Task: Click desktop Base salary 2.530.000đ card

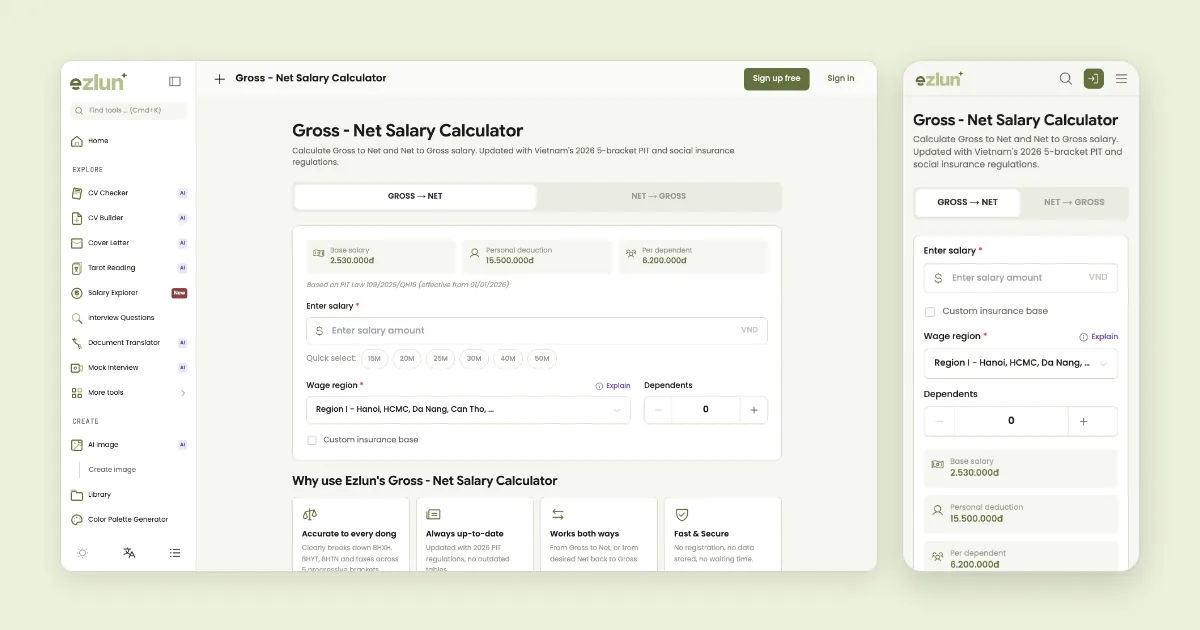Action: coord(381,257)
